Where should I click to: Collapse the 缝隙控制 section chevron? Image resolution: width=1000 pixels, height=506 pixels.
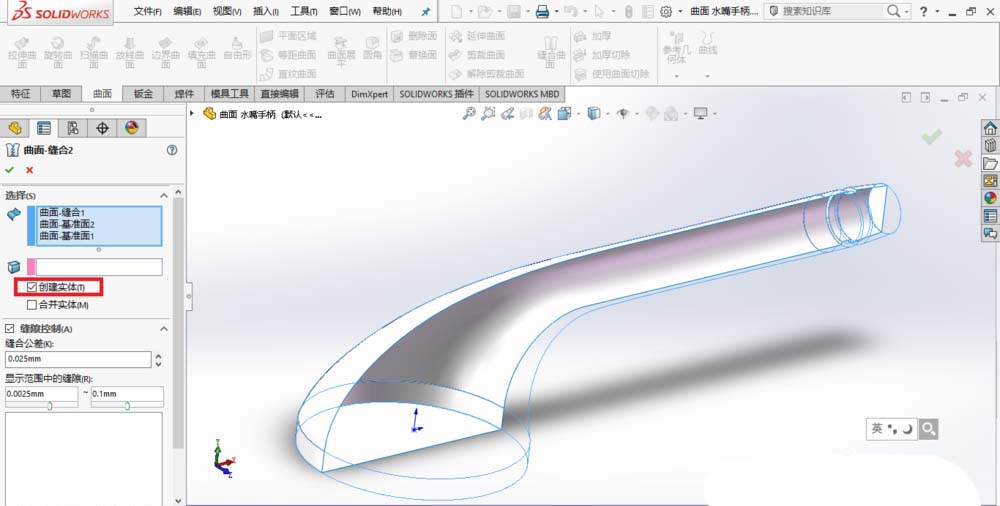coord(163,329)
